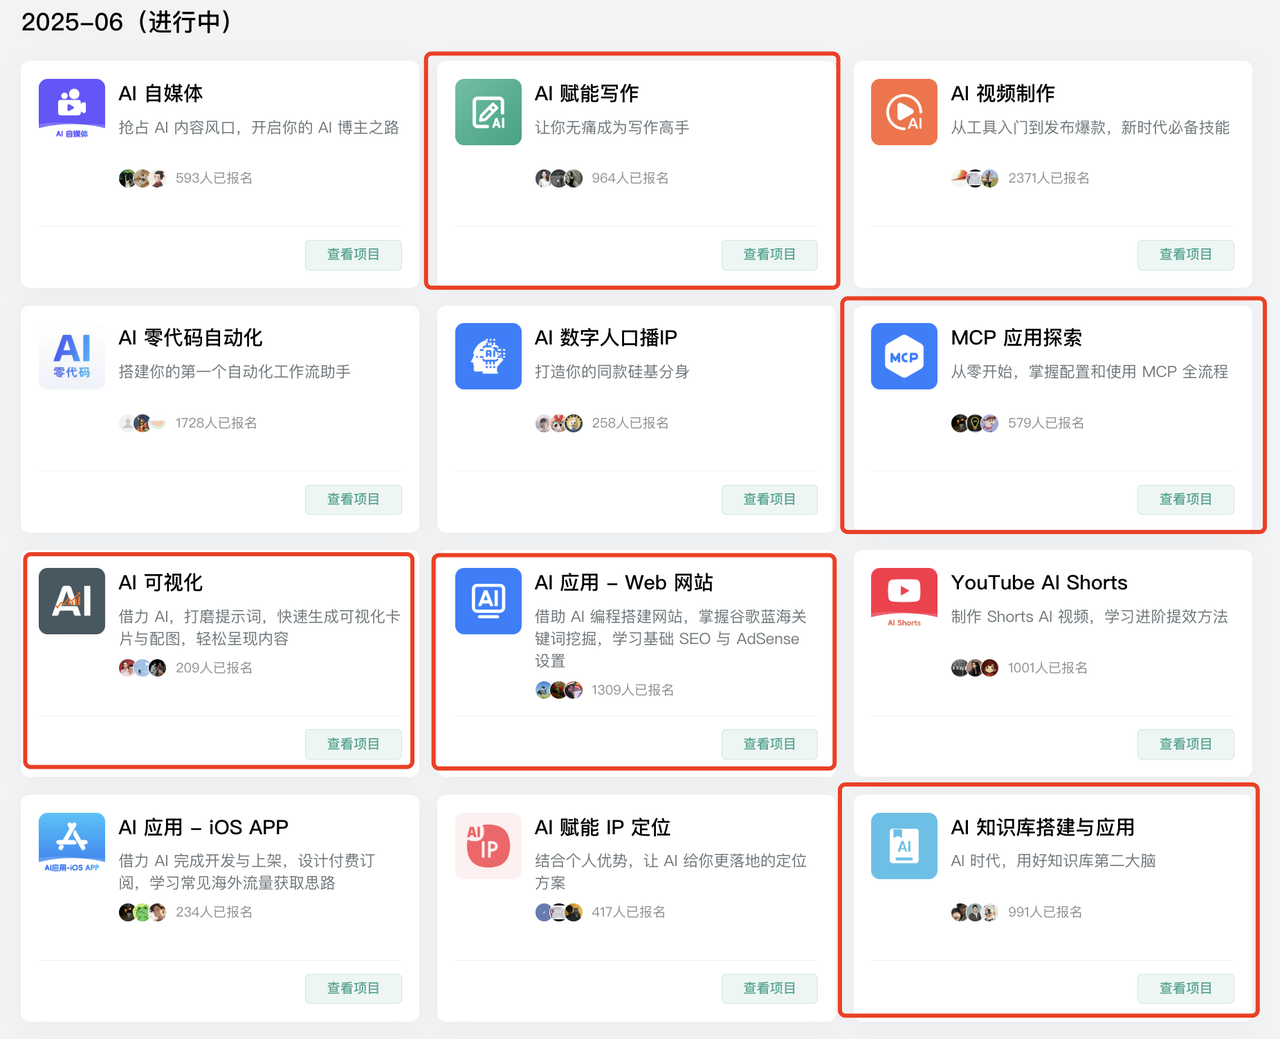
Task: Click description 搭建你的第一个自动化工作流助手
Action: point(235,372)
